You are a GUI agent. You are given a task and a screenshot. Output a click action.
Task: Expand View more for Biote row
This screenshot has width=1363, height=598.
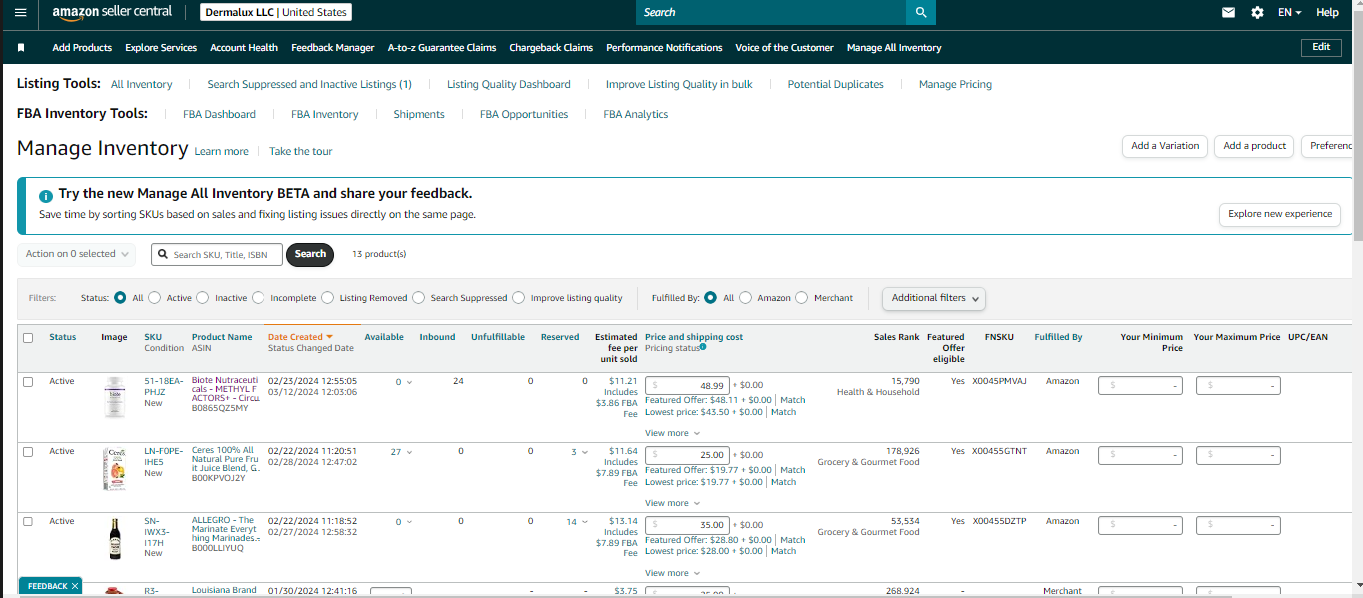point(672,433)
